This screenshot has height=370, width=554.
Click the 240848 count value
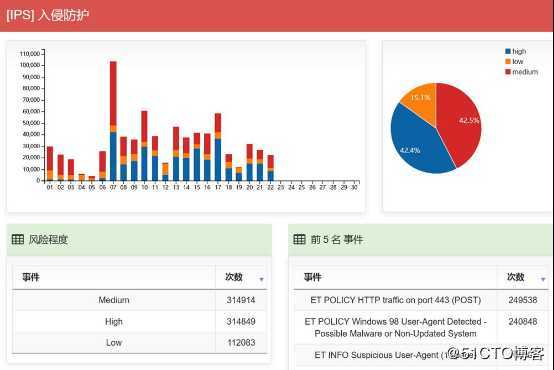point(523,322)
